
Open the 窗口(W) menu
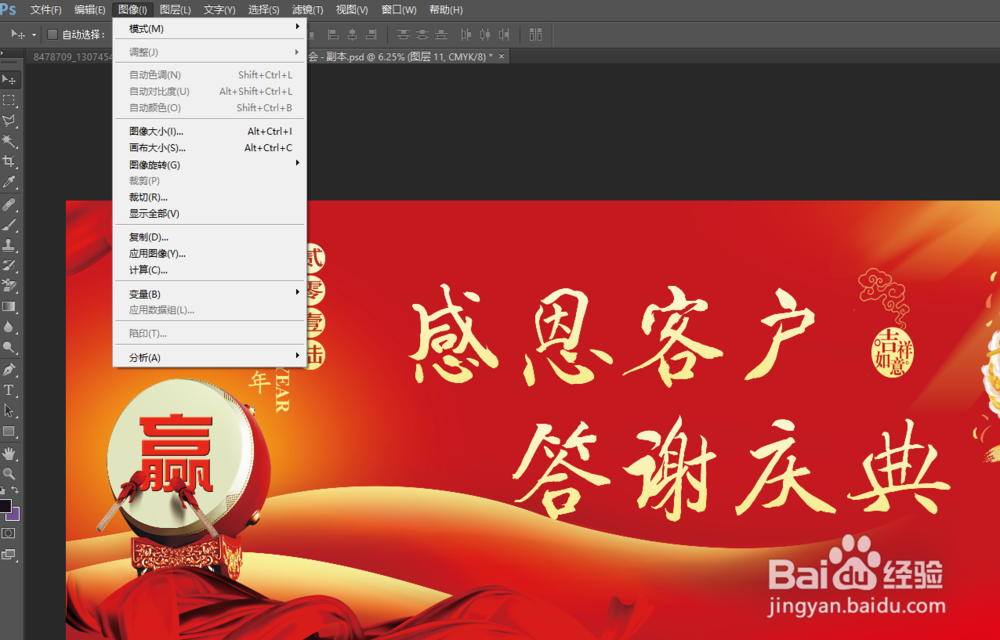[399, 10]
